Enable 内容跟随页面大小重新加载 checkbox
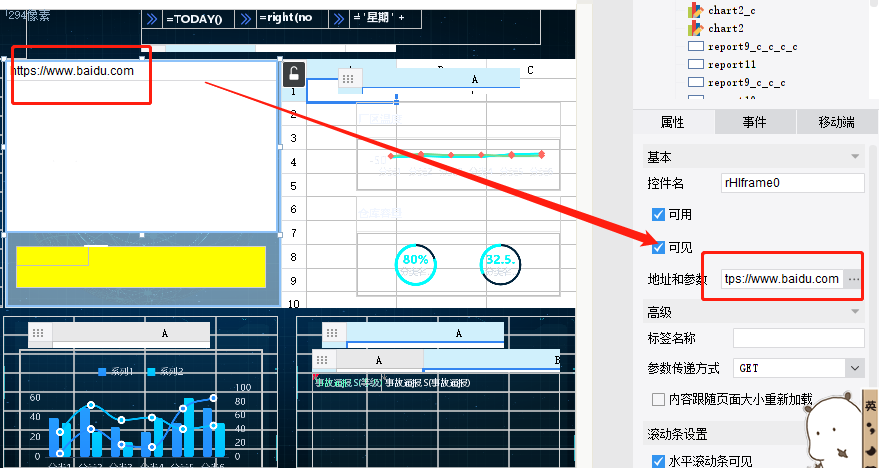Image resolution: width=879 pixels, height=468 pixels. pyautogui.click(x=658, y=400)
